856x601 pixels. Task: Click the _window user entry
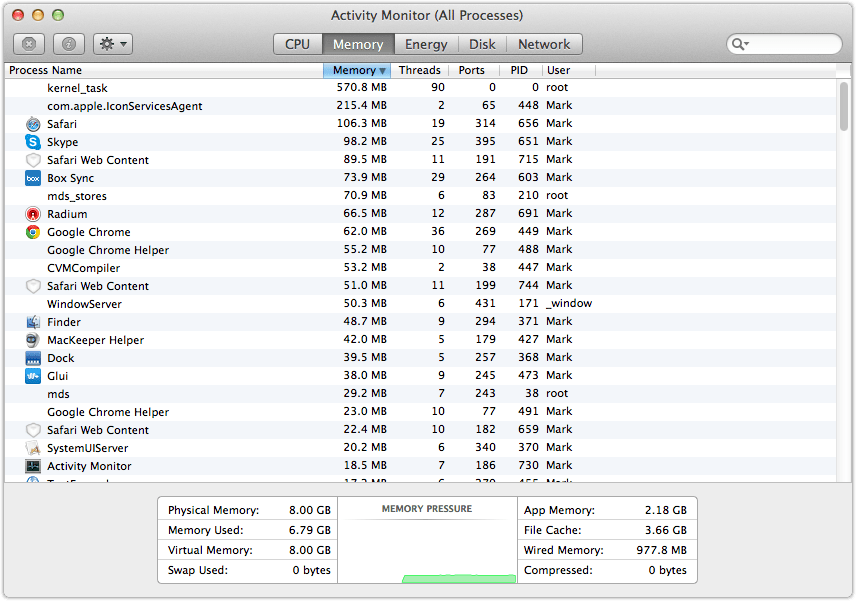(x=569, y=304)
